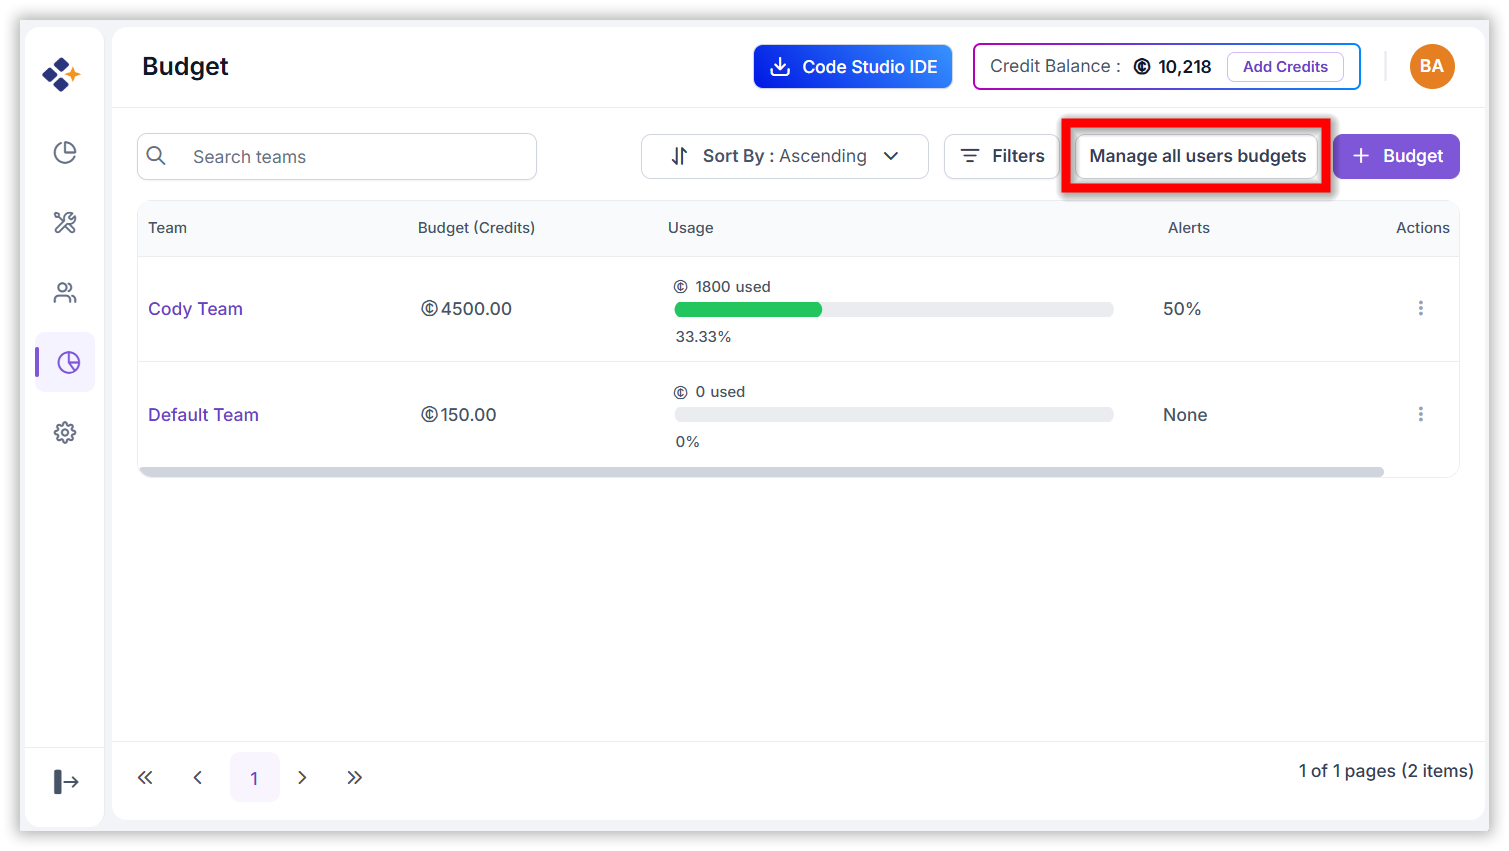Open actions menu for Cody Team

(1420, 308)
